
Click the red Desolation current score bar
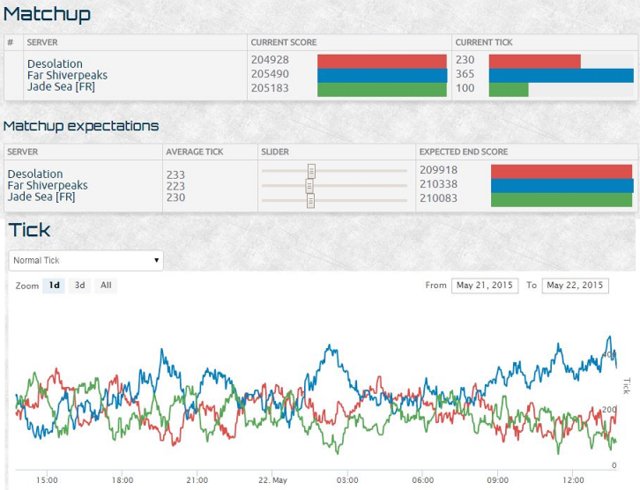(x=381, y=61)
